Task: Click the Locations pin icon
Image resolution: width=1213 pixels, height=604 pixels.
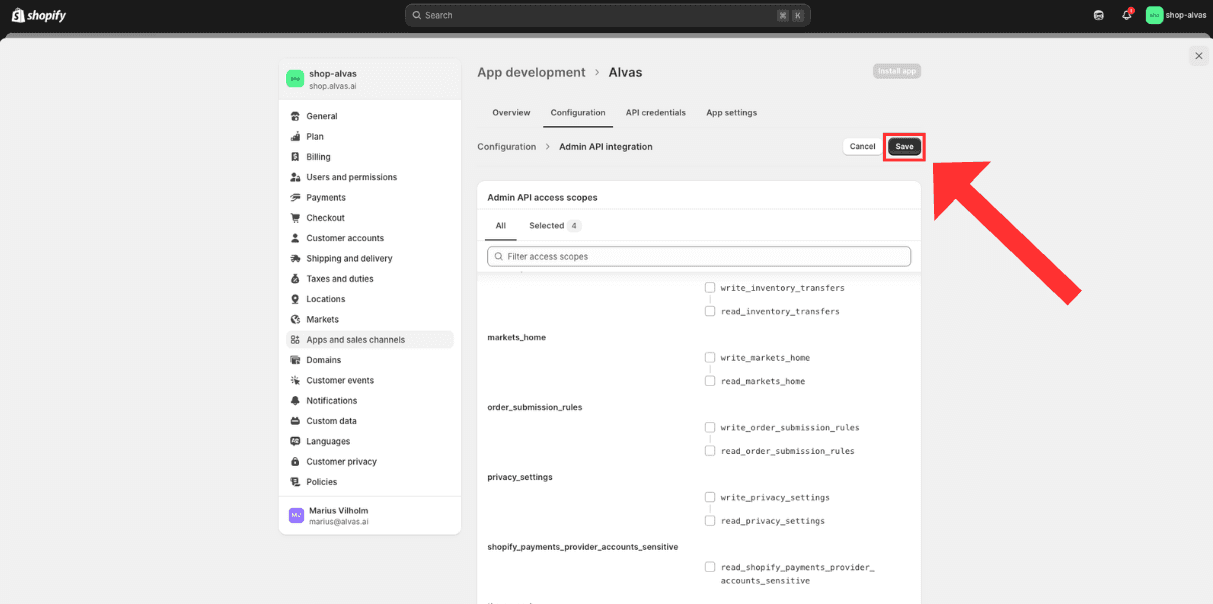Action: click(295, 299)
